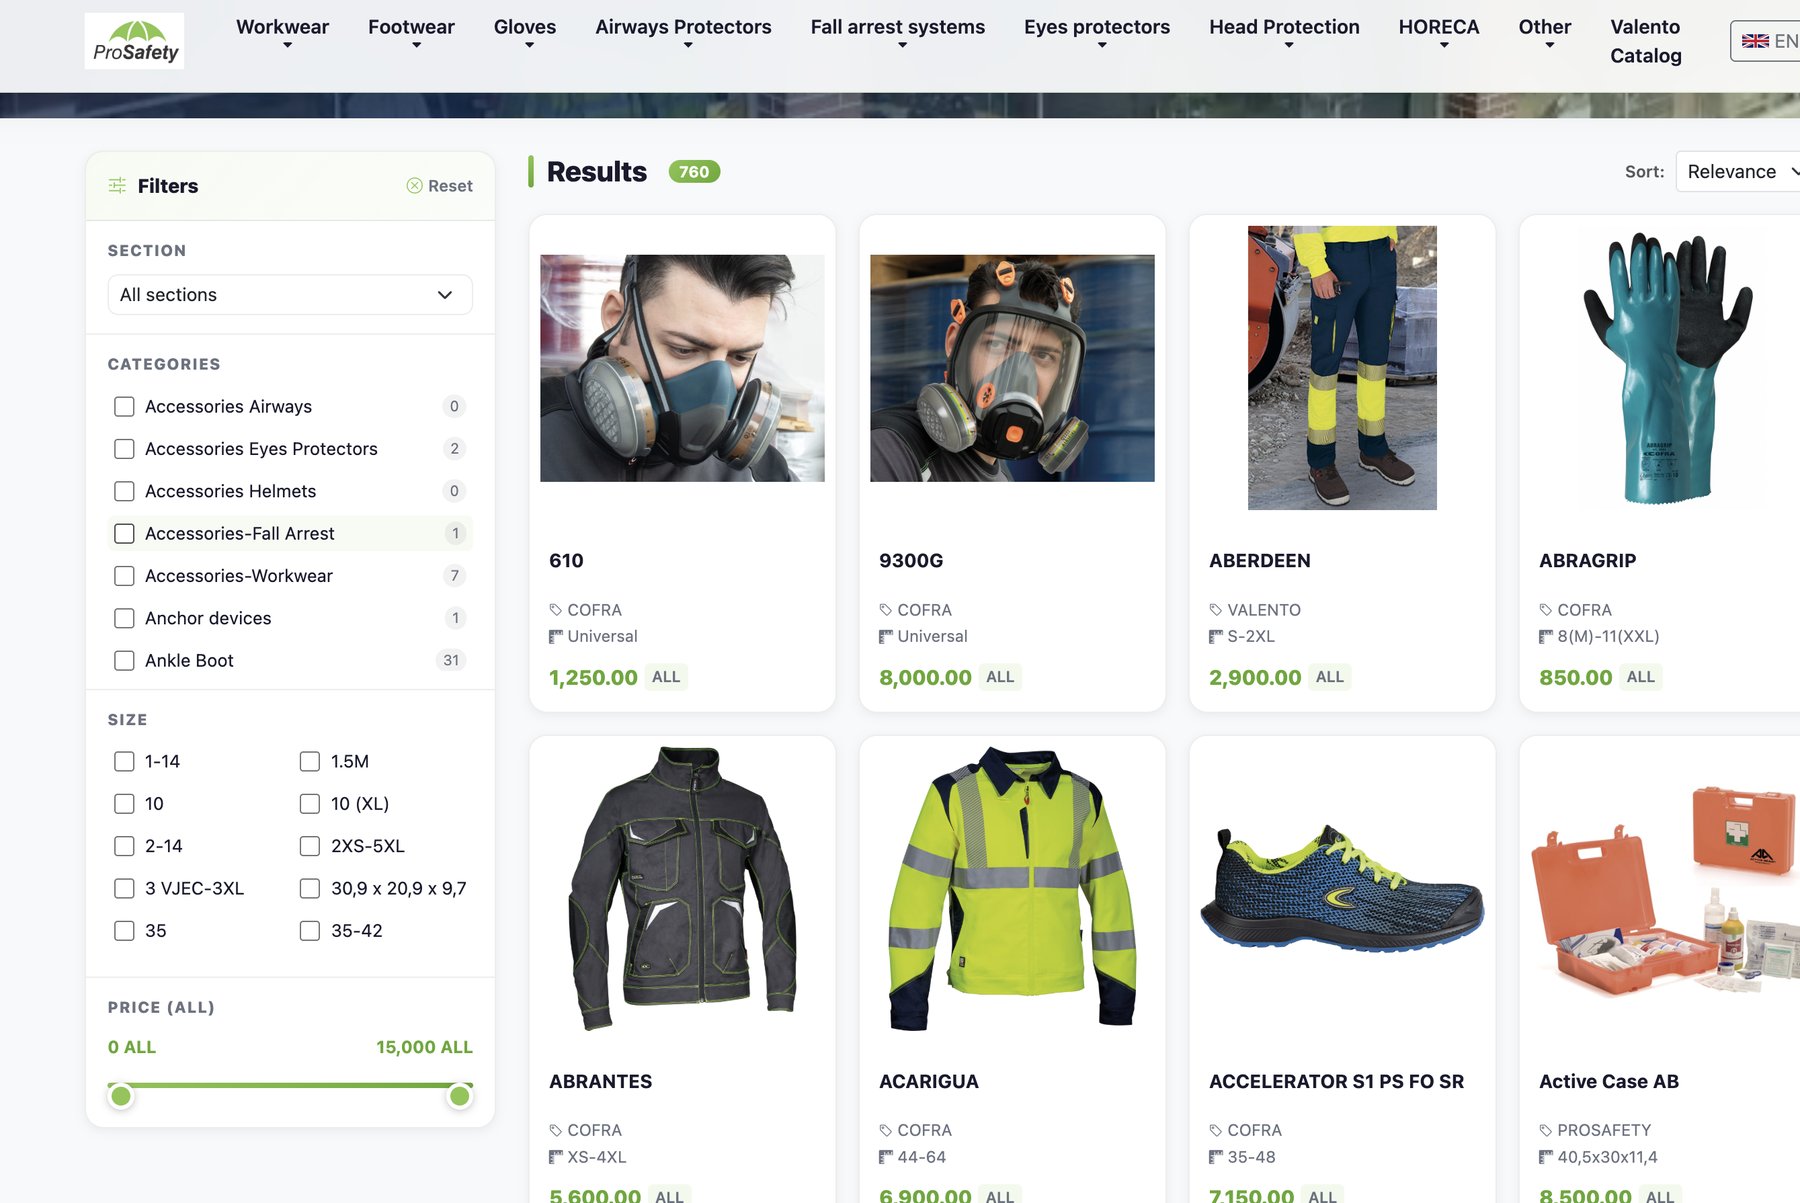Click the middle of the price range track
Screen dimensions: 1800x1203
290,1085
